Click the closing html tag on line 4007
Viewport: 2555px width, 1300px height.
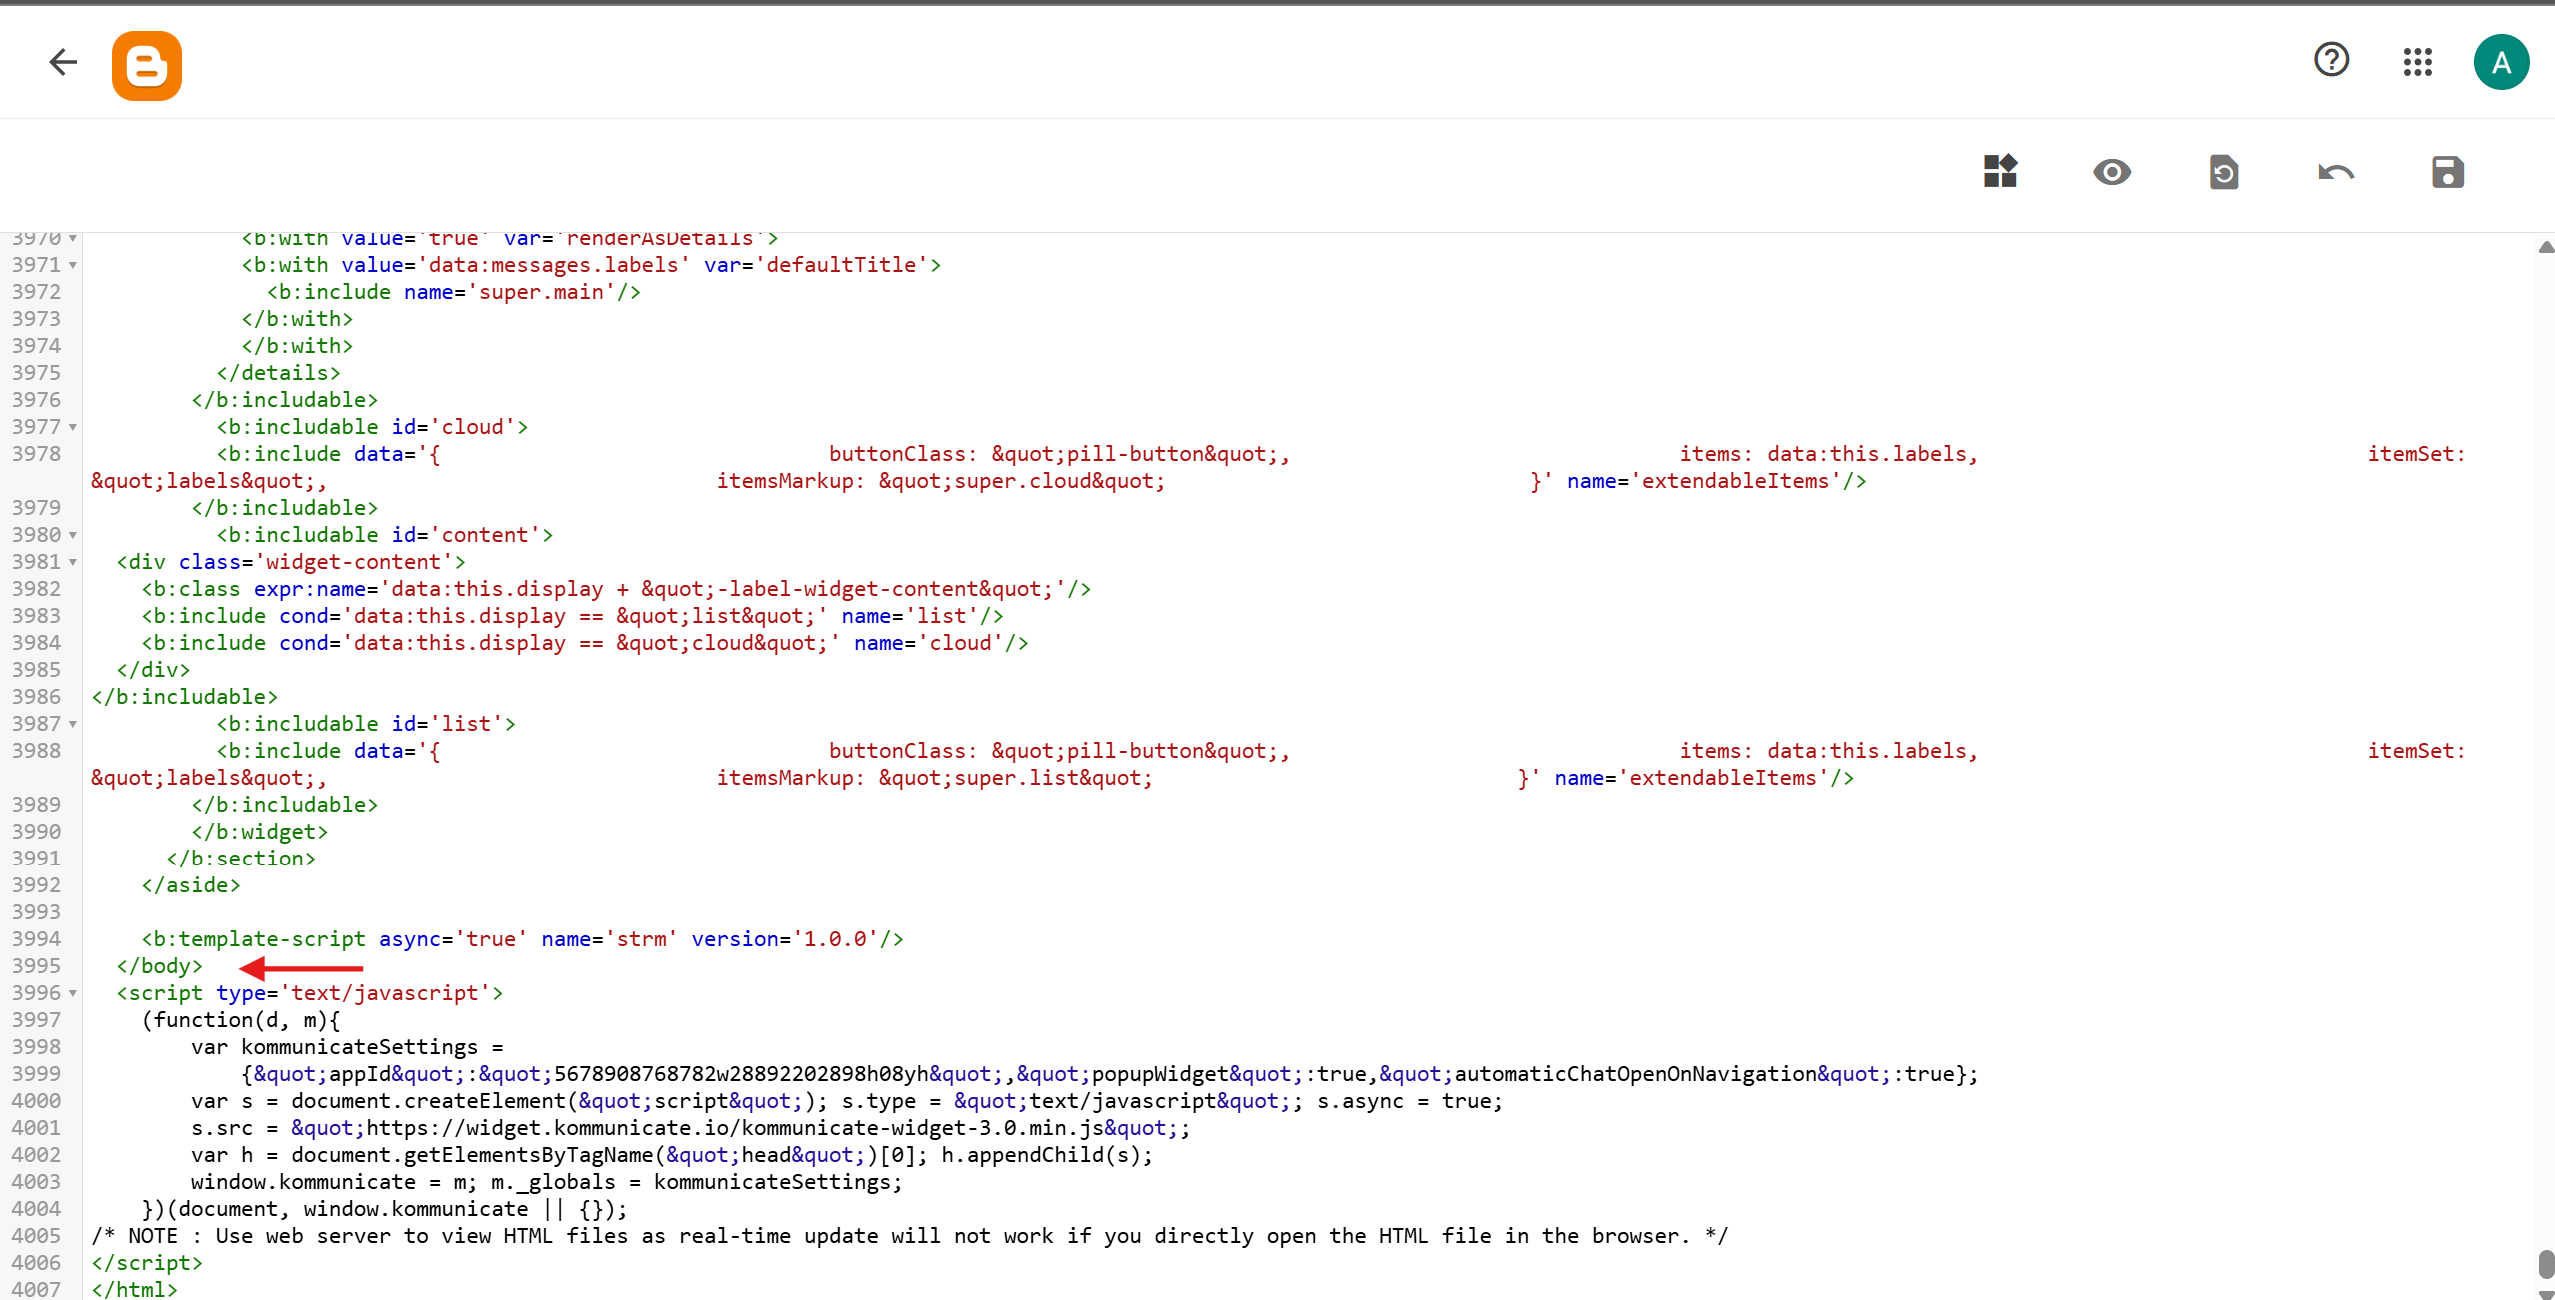tap(135, 1290)
